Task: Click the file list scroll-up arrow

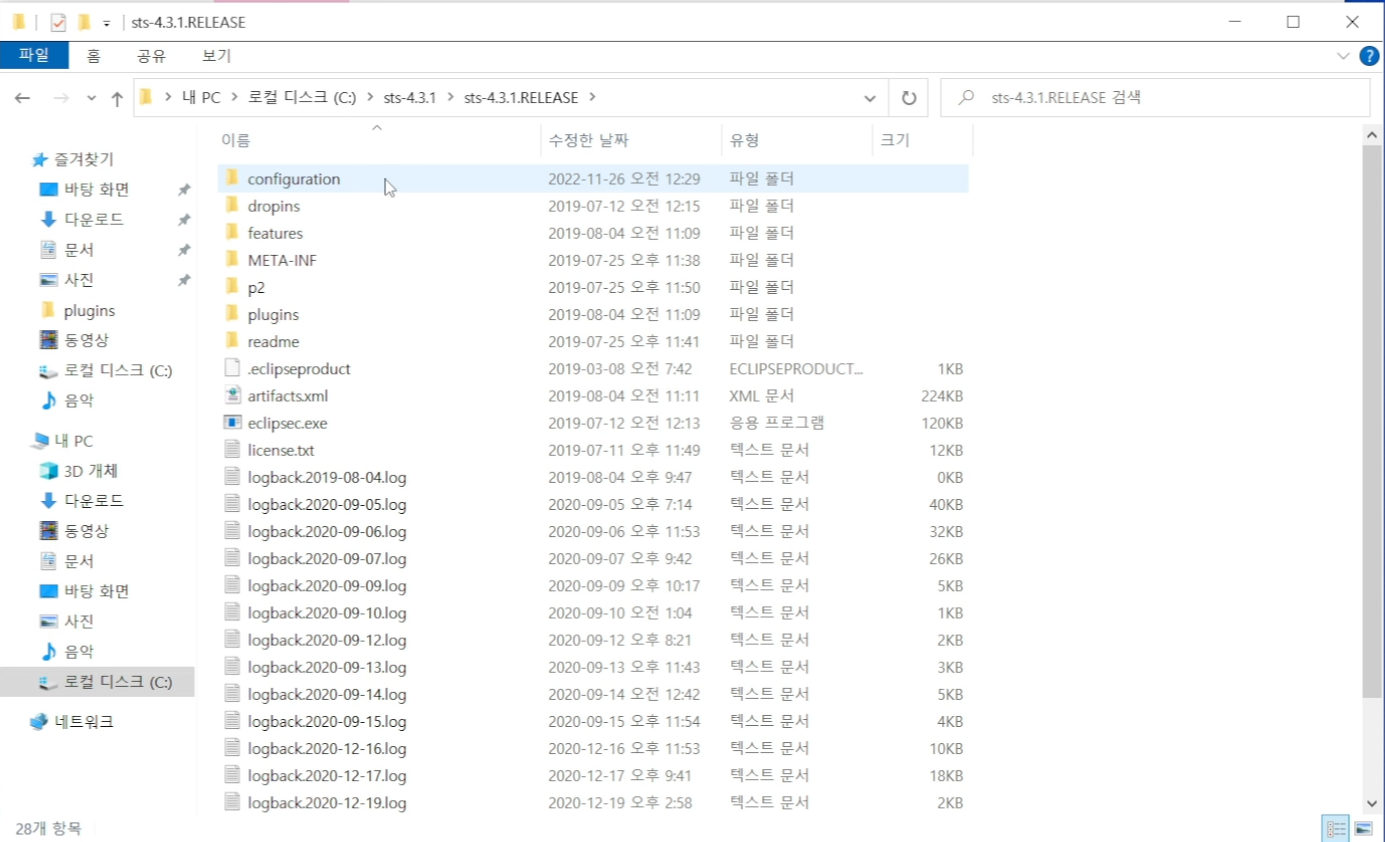Action: click(1372, 133)
